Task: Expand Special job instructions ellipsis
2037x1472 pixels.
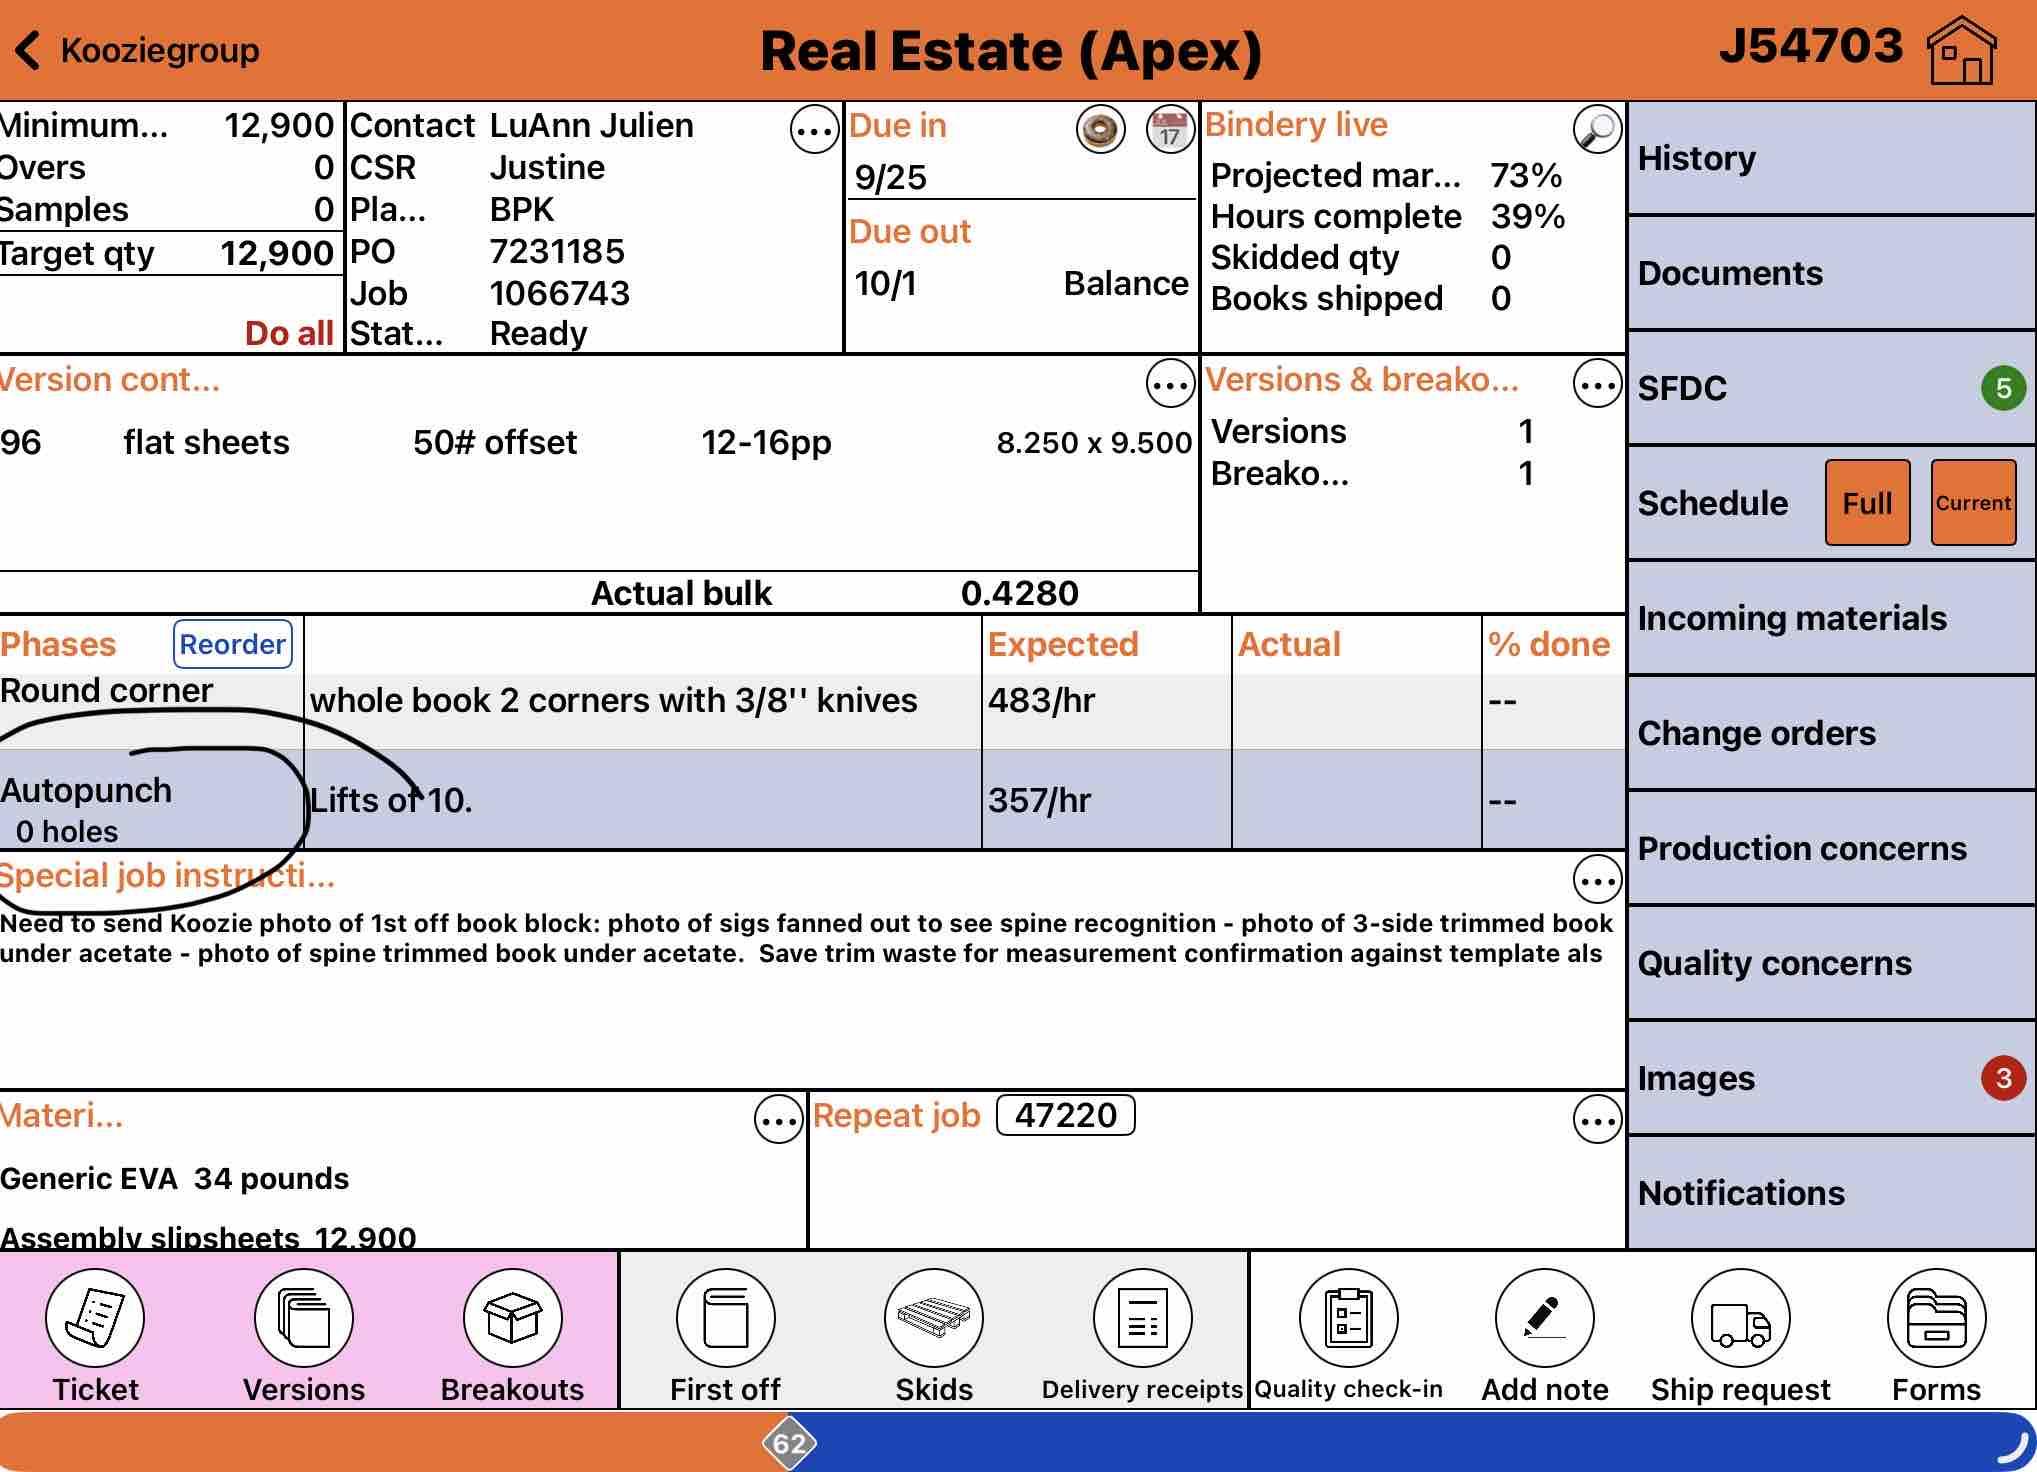Action: coord(1597,880)
